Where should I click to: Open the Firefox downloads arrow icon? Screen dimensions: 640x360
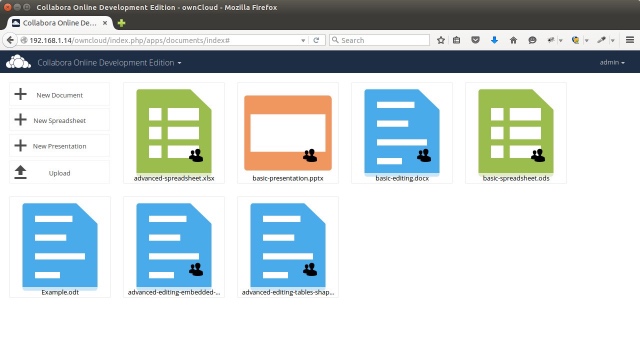tap(494, 40)
